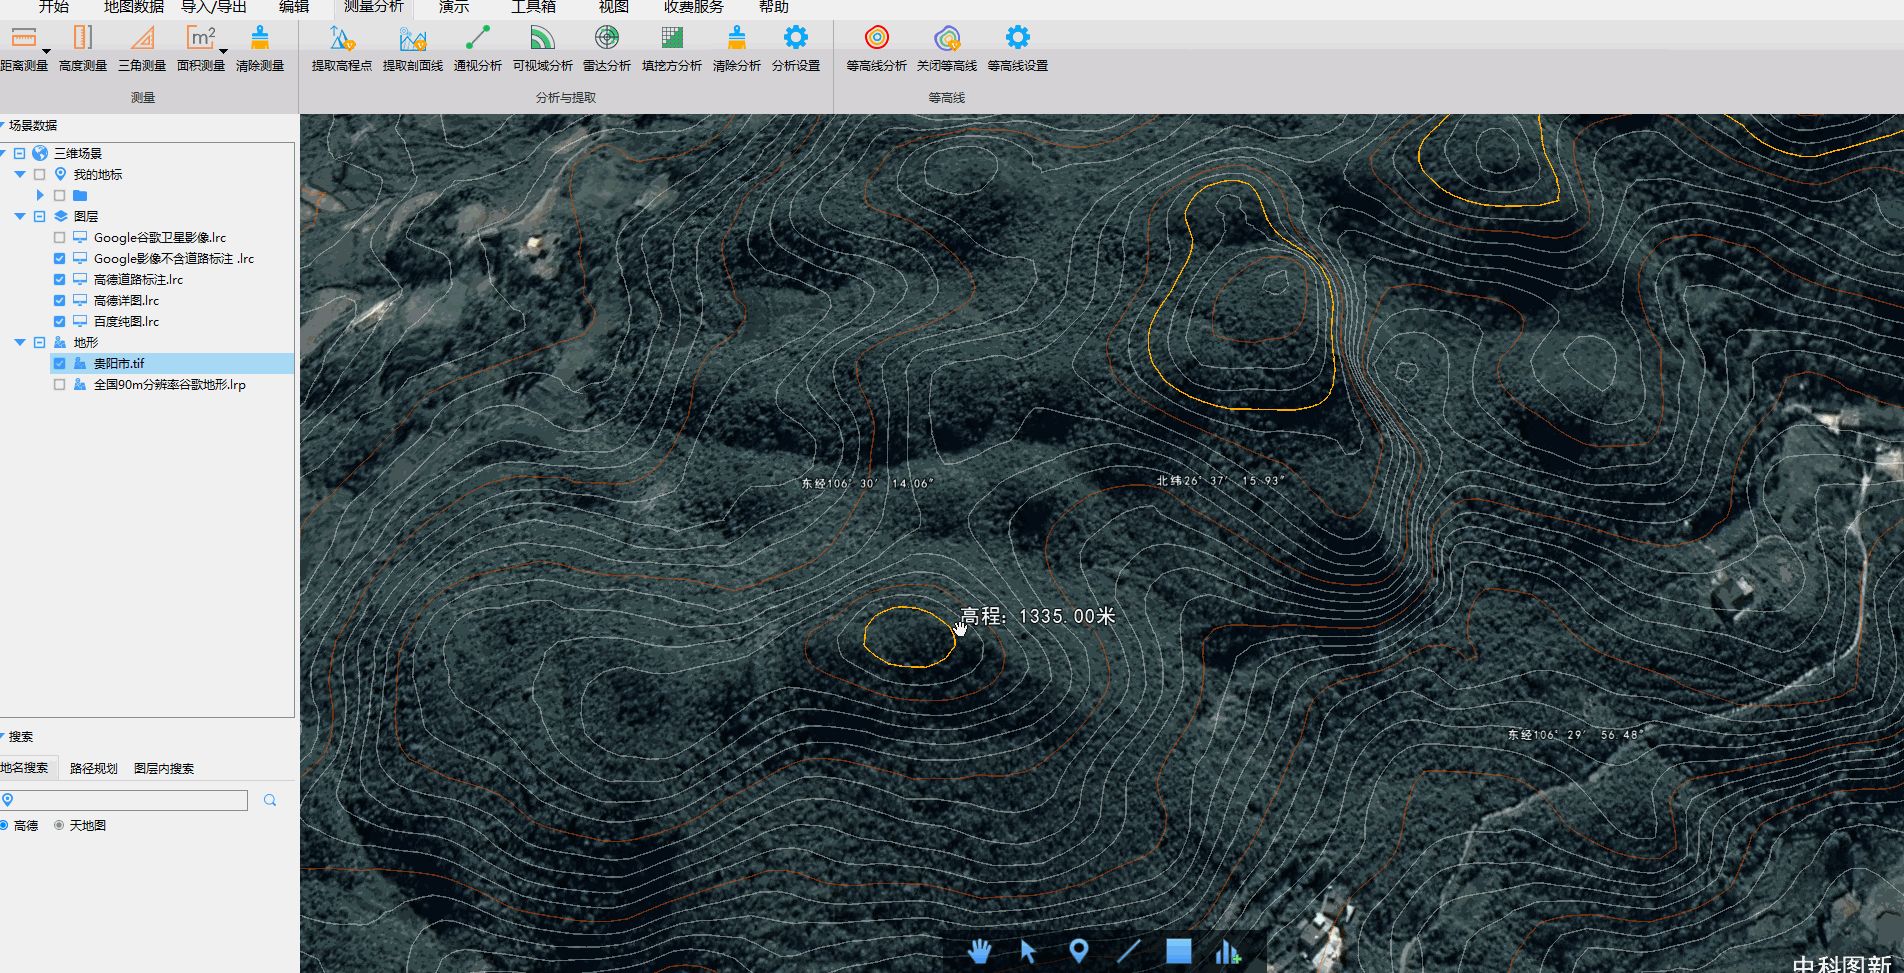Select the placemark pin tool in bottom toolbar
Image resolution: width=1904 pixels, height=973 pixels.
click(1078, 950)
